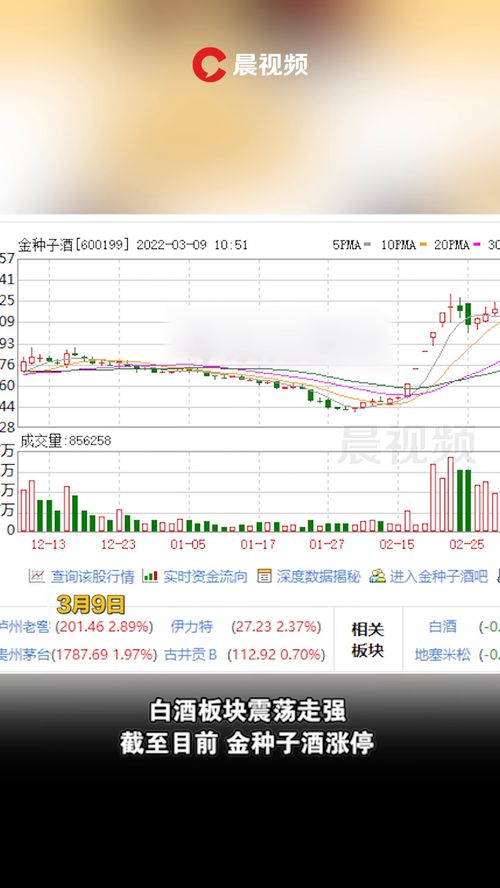Click the 01-17 date axis label
The width and height of the screenshot is (500, 888).
[x=258, y=544]
